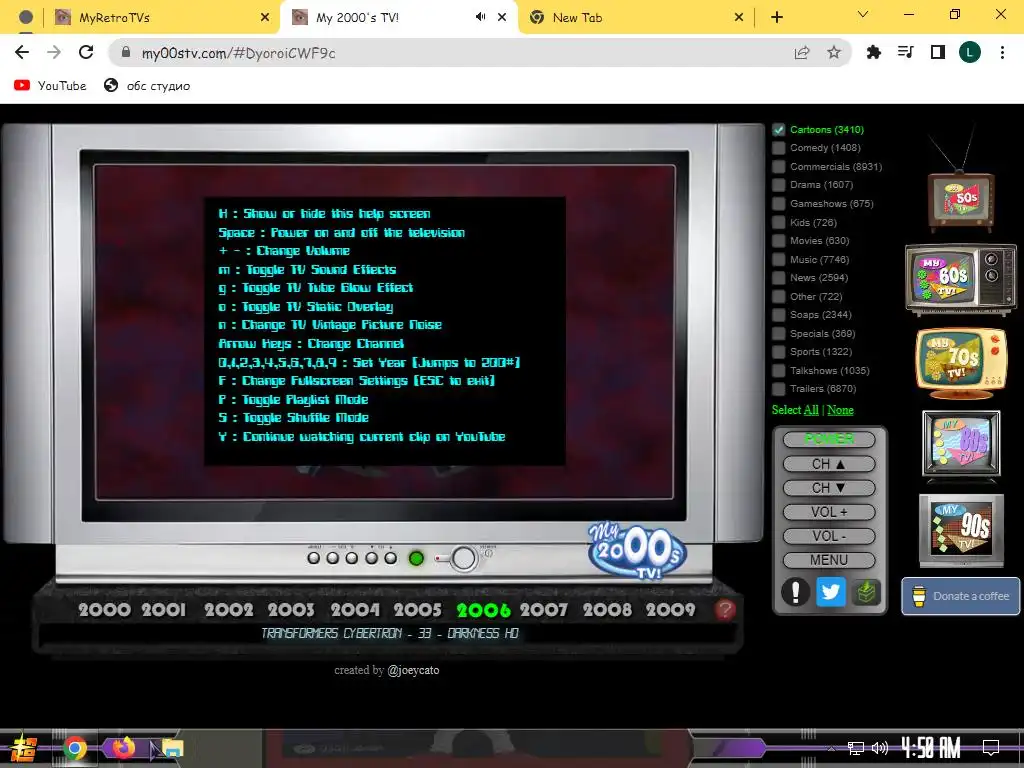Click the CH up button
1024x768 pixels.
pyautogui.click(x=829, y=464)
